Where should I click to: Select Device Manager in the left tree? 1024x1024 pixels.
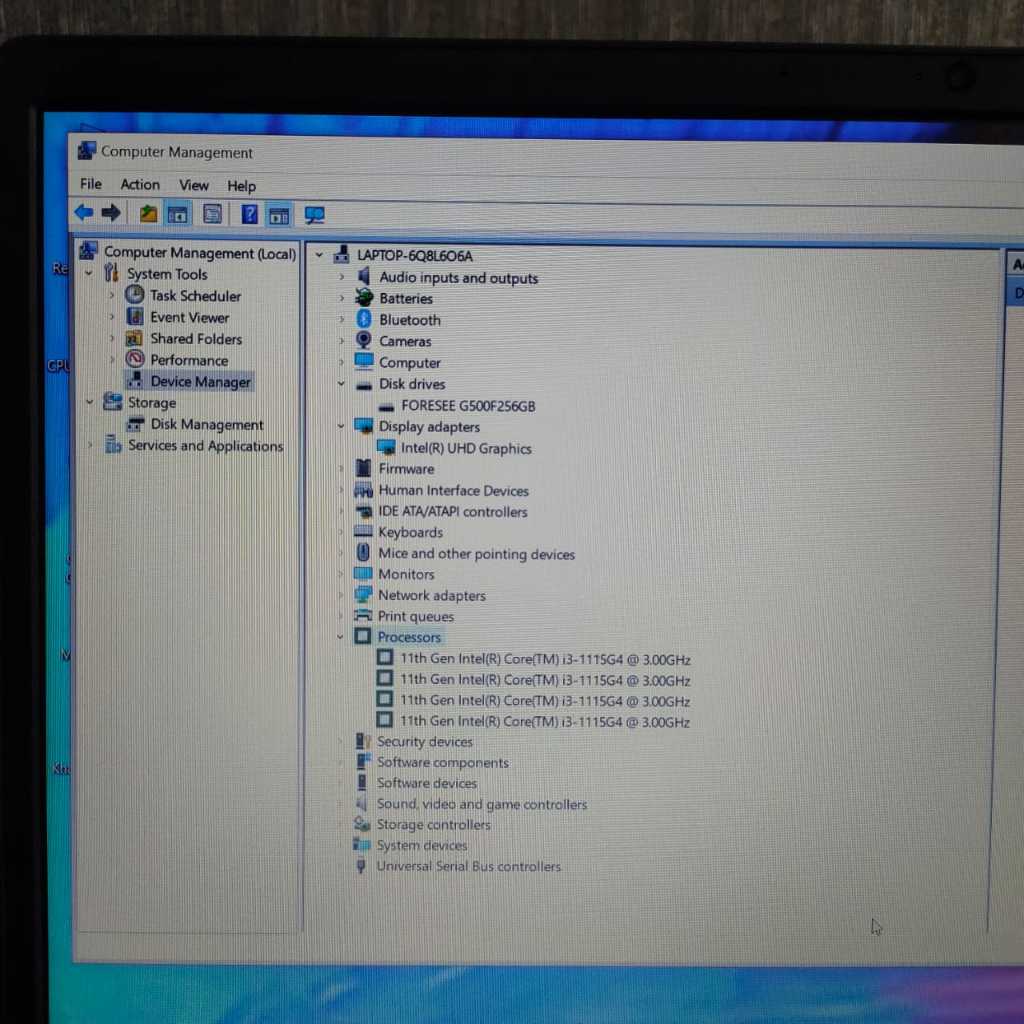(x=200, y=381)
